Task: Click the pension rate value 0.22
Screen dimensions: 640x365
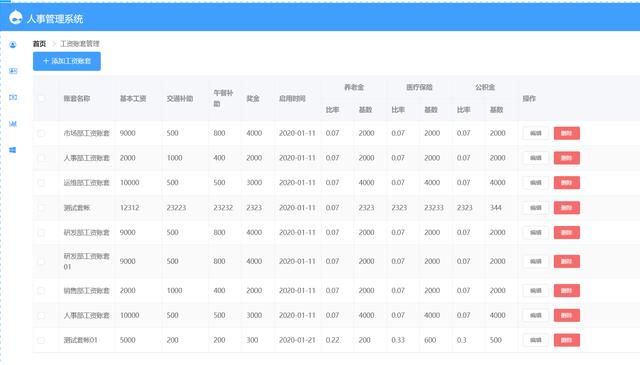Action: (333, 340)
